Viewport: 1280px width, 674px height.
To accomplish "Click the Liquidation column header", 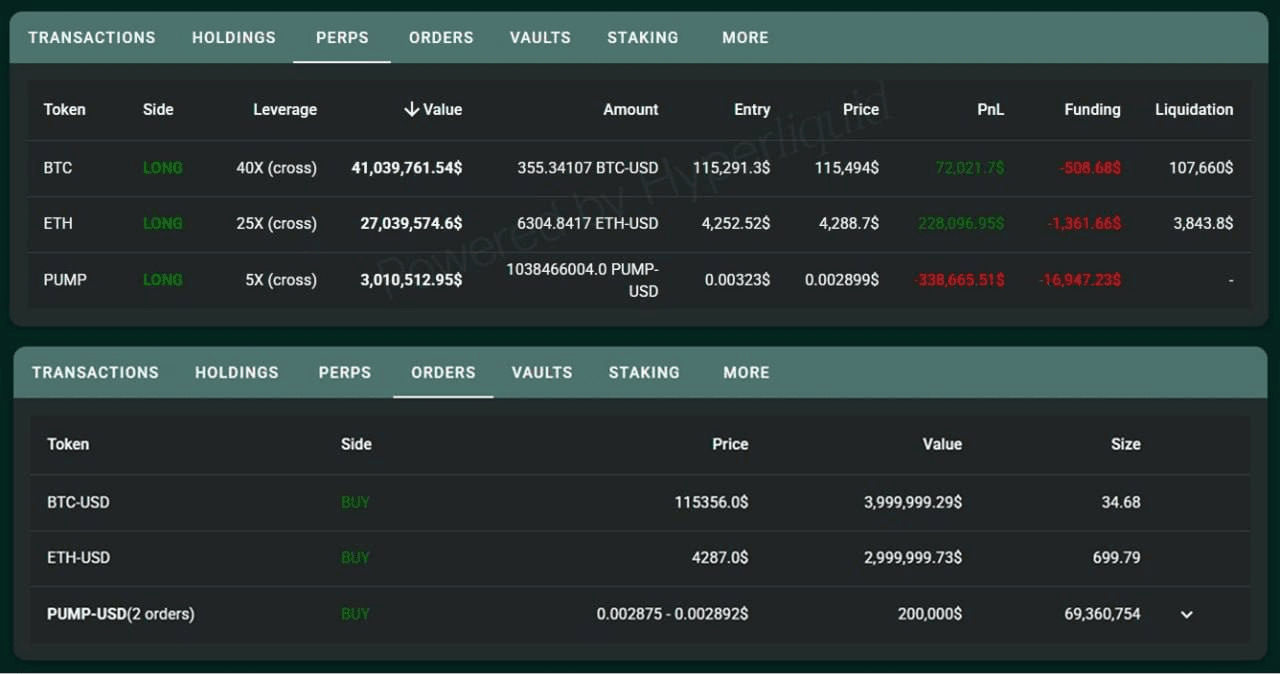I will click(1193, 110).
